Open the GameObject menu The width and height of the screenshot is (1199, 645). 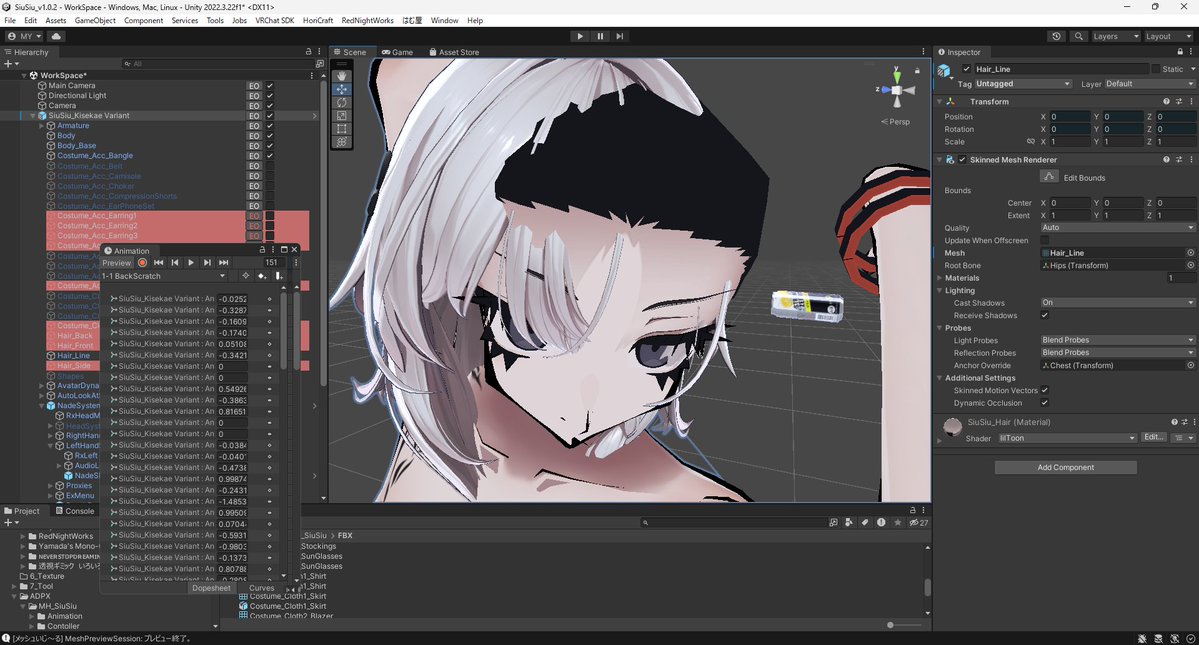(95, 21)
